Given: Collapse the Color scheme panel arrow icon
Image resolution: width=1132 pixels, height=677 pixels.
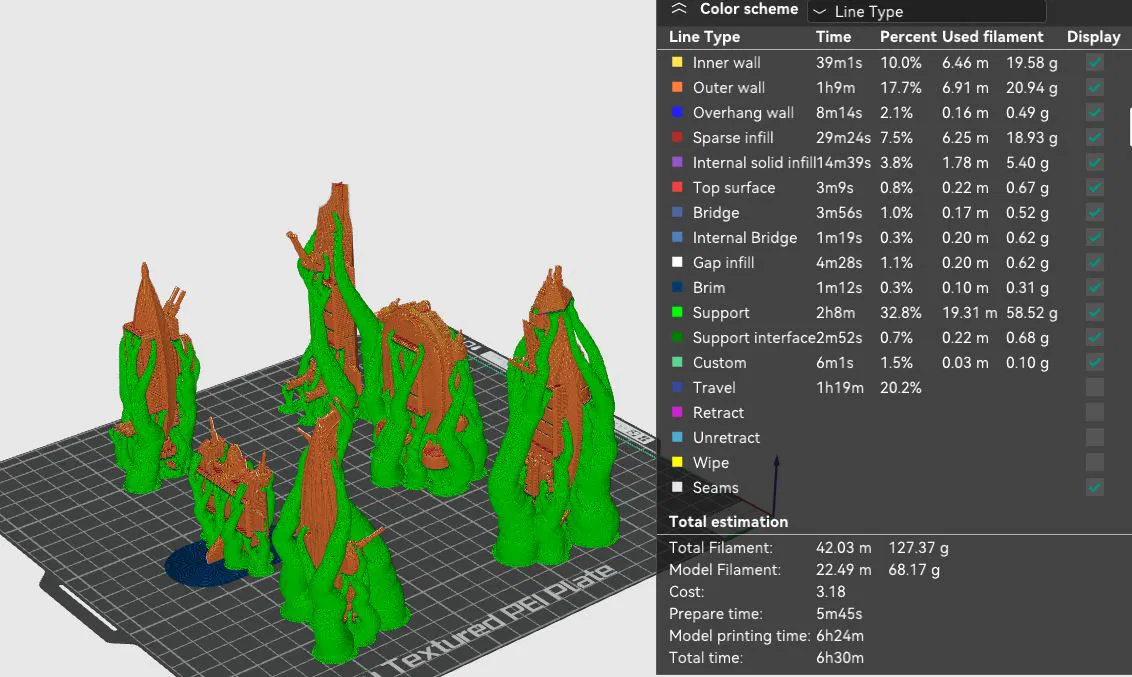Looking at the screenshot, I should [679, 9].
